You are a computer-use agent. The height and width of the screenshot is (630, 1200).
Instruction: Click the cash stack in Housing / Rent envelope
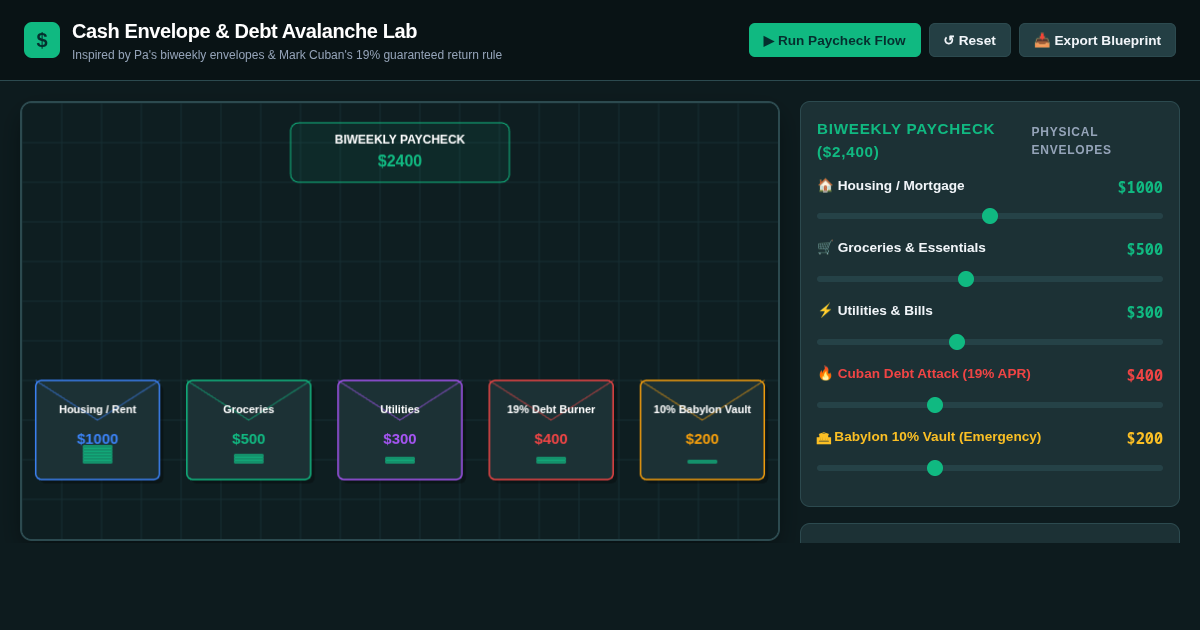coord(97,454)
